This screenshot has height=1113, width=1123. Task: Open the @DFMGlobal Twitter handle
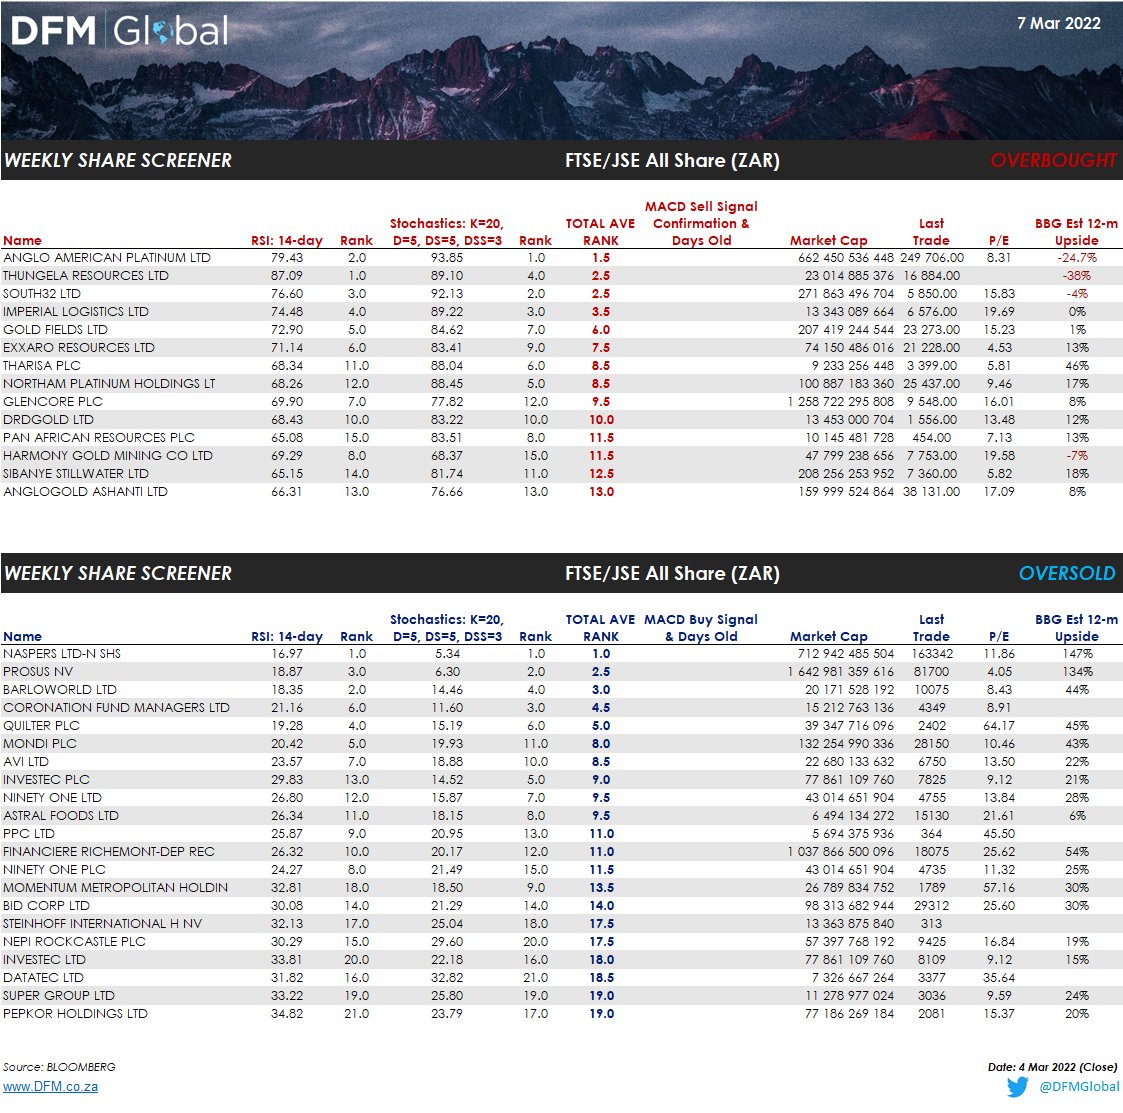pos(1079,1086)
